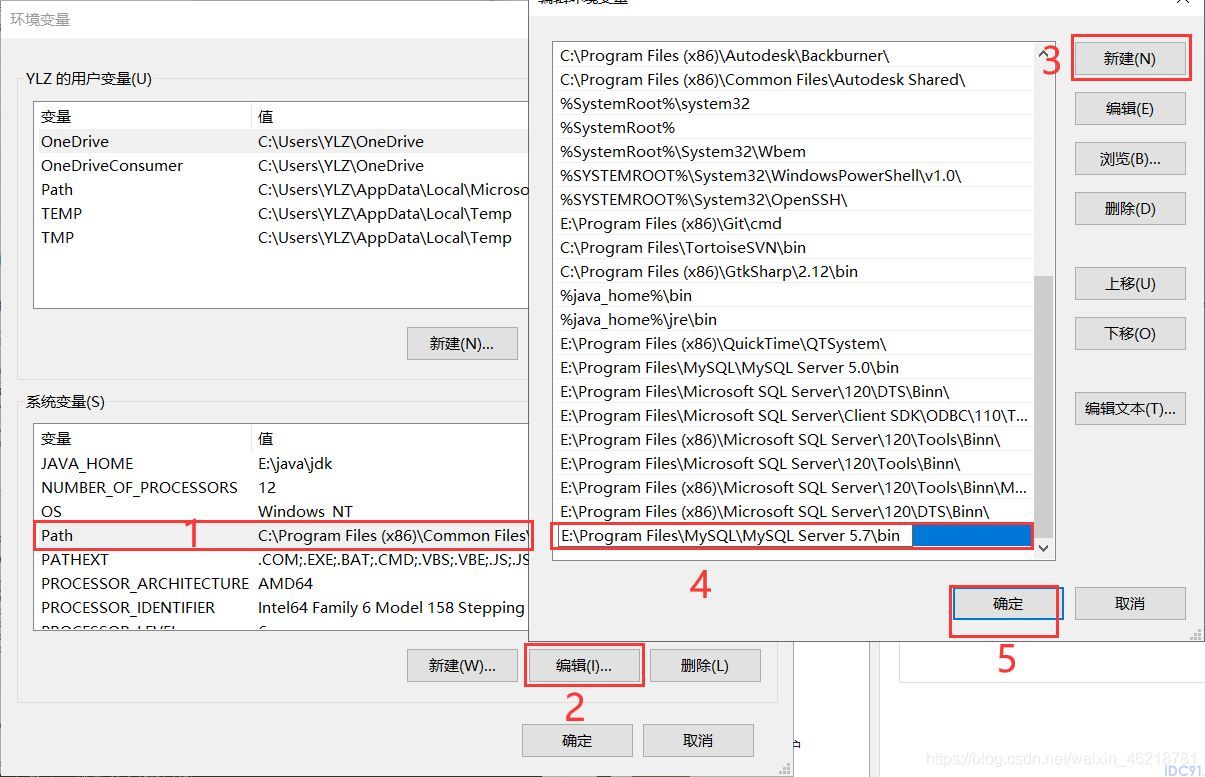Select the MySQL Server 5.0\bin entry

coord(794,368)
